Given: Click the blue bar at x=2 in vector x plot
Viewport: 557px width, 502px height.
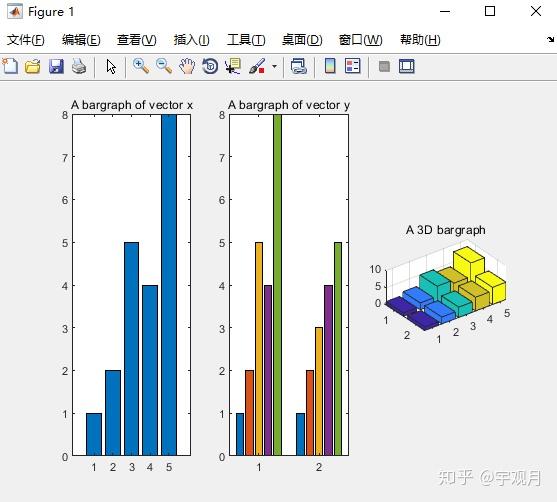Looking at the screenshot, I should pos(113,413).
